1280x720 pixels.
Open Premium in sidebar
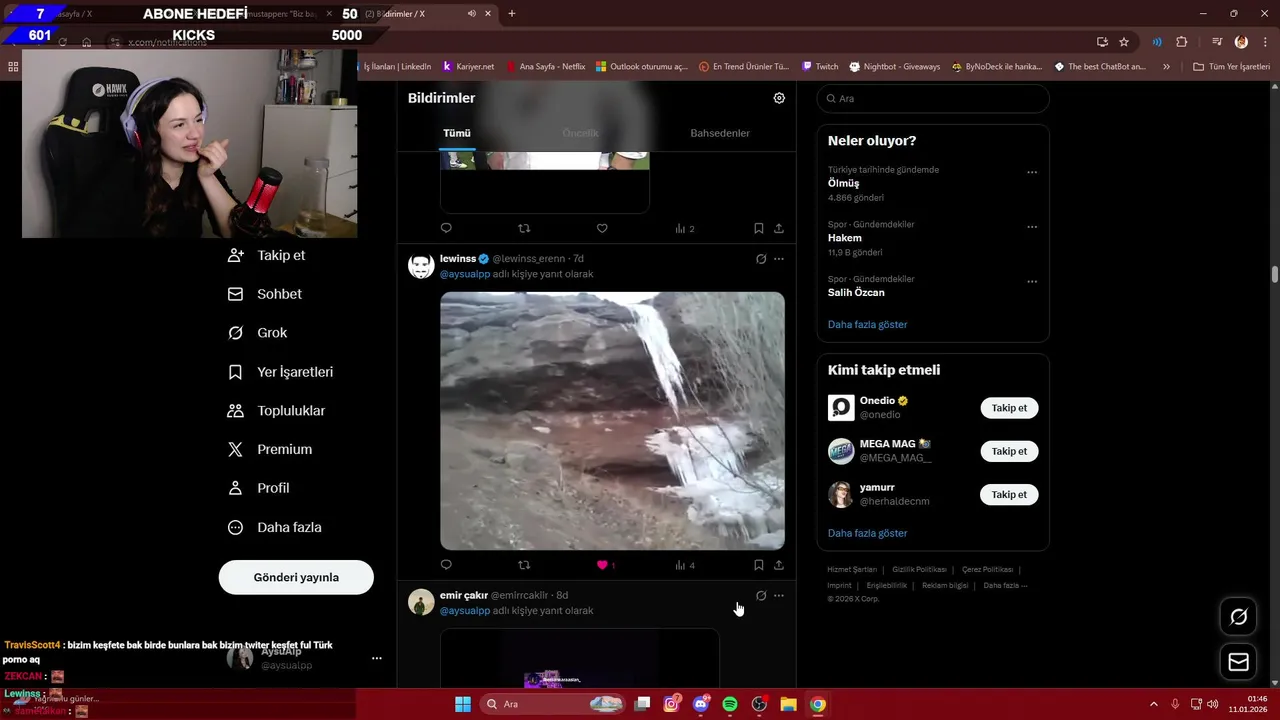pyautogui.click(x=270, y=450)
